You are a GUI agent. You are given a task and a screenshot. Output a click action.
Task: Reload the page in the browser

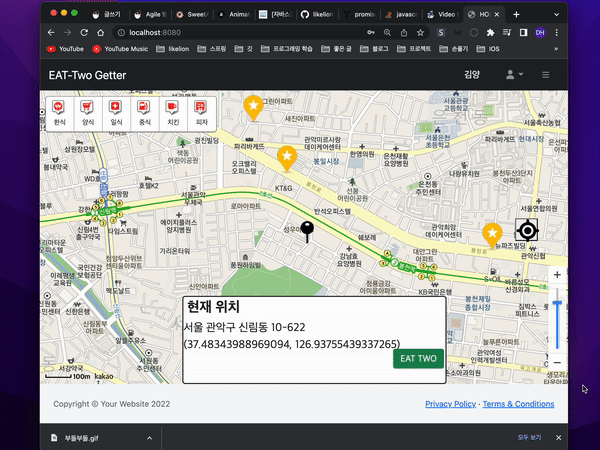point(84,33)
